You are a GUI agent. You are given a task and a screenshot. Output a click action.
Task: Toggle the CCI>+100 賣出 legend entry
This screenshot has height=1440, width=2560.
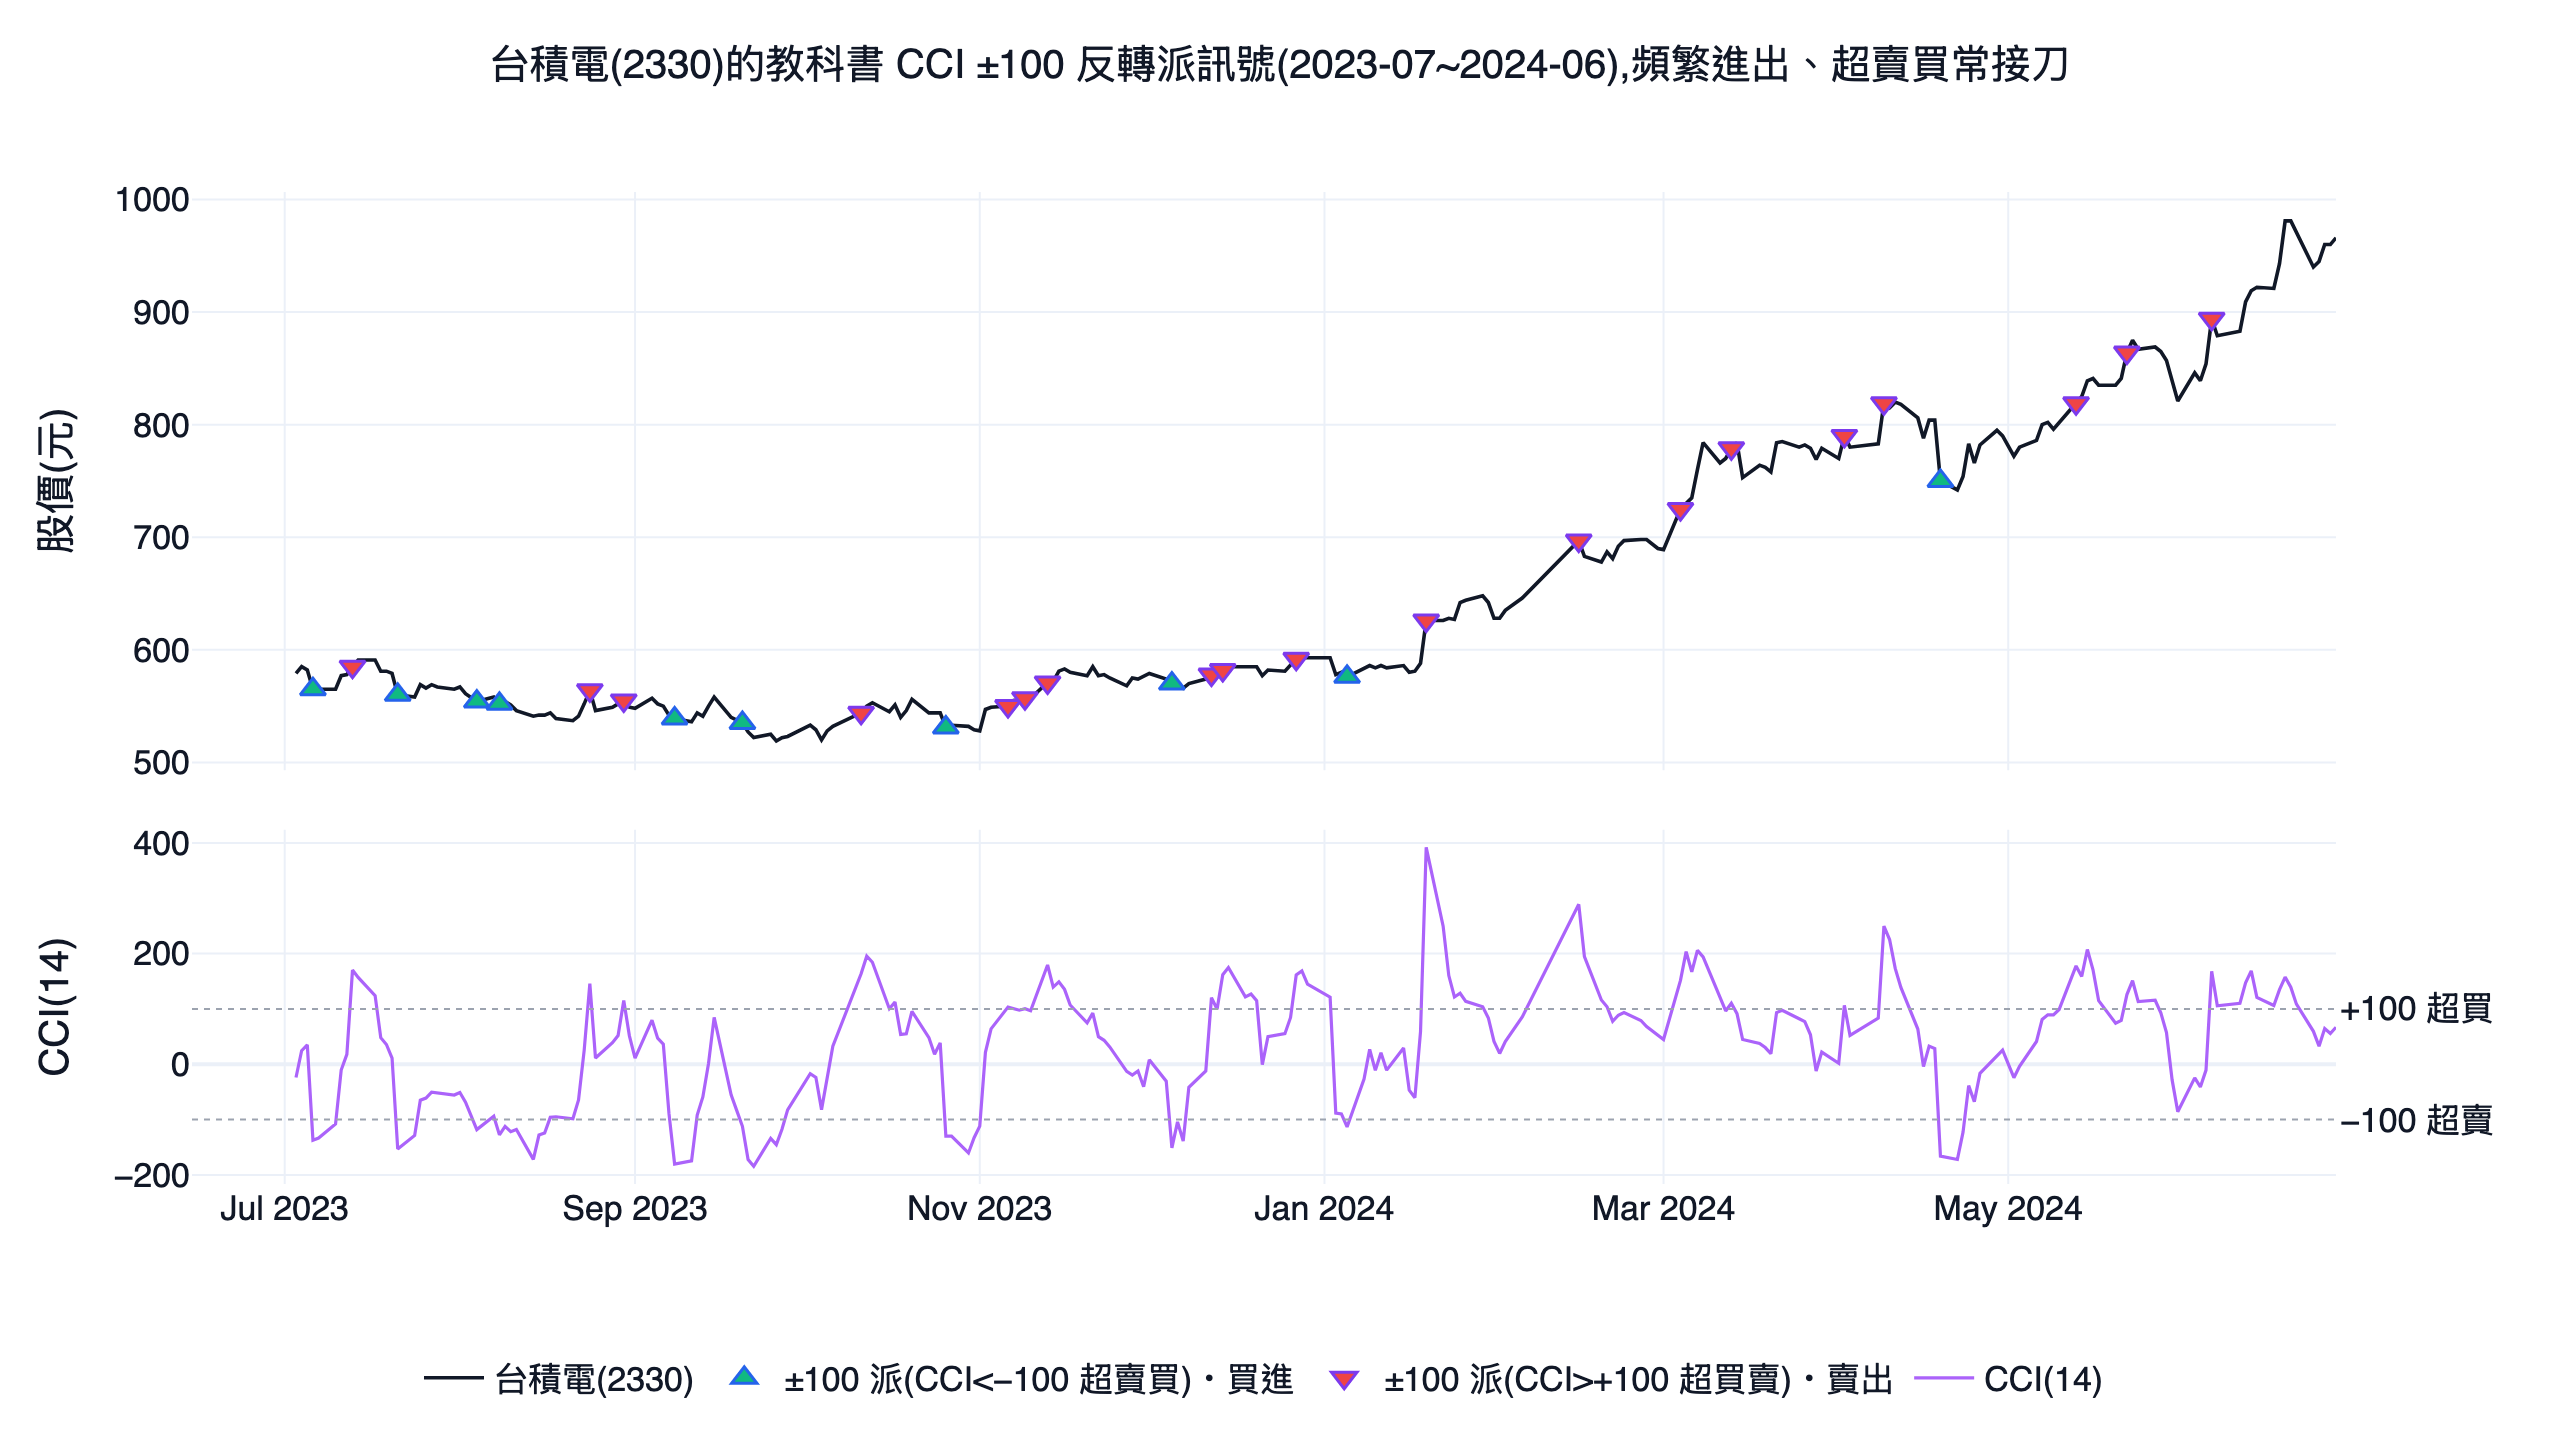[1611, 1379]
